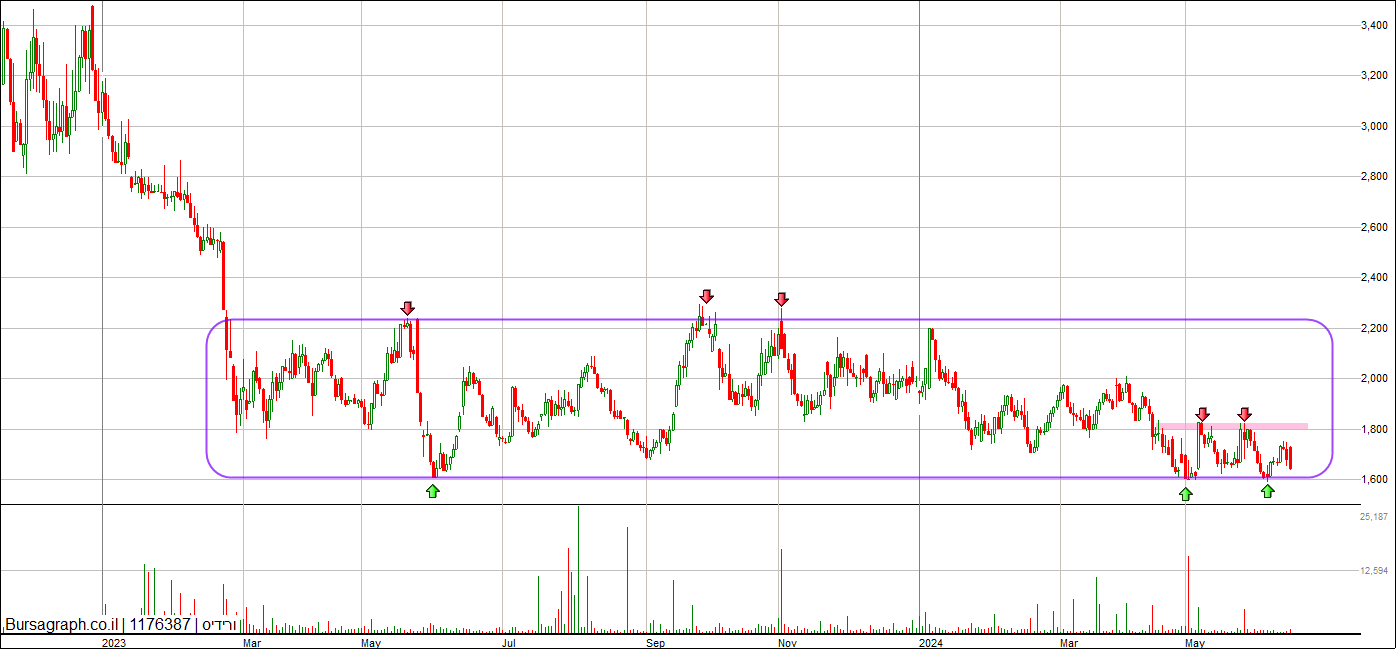Click the 2,200 price axis label
The image size is (1396, 649).
1372,328
